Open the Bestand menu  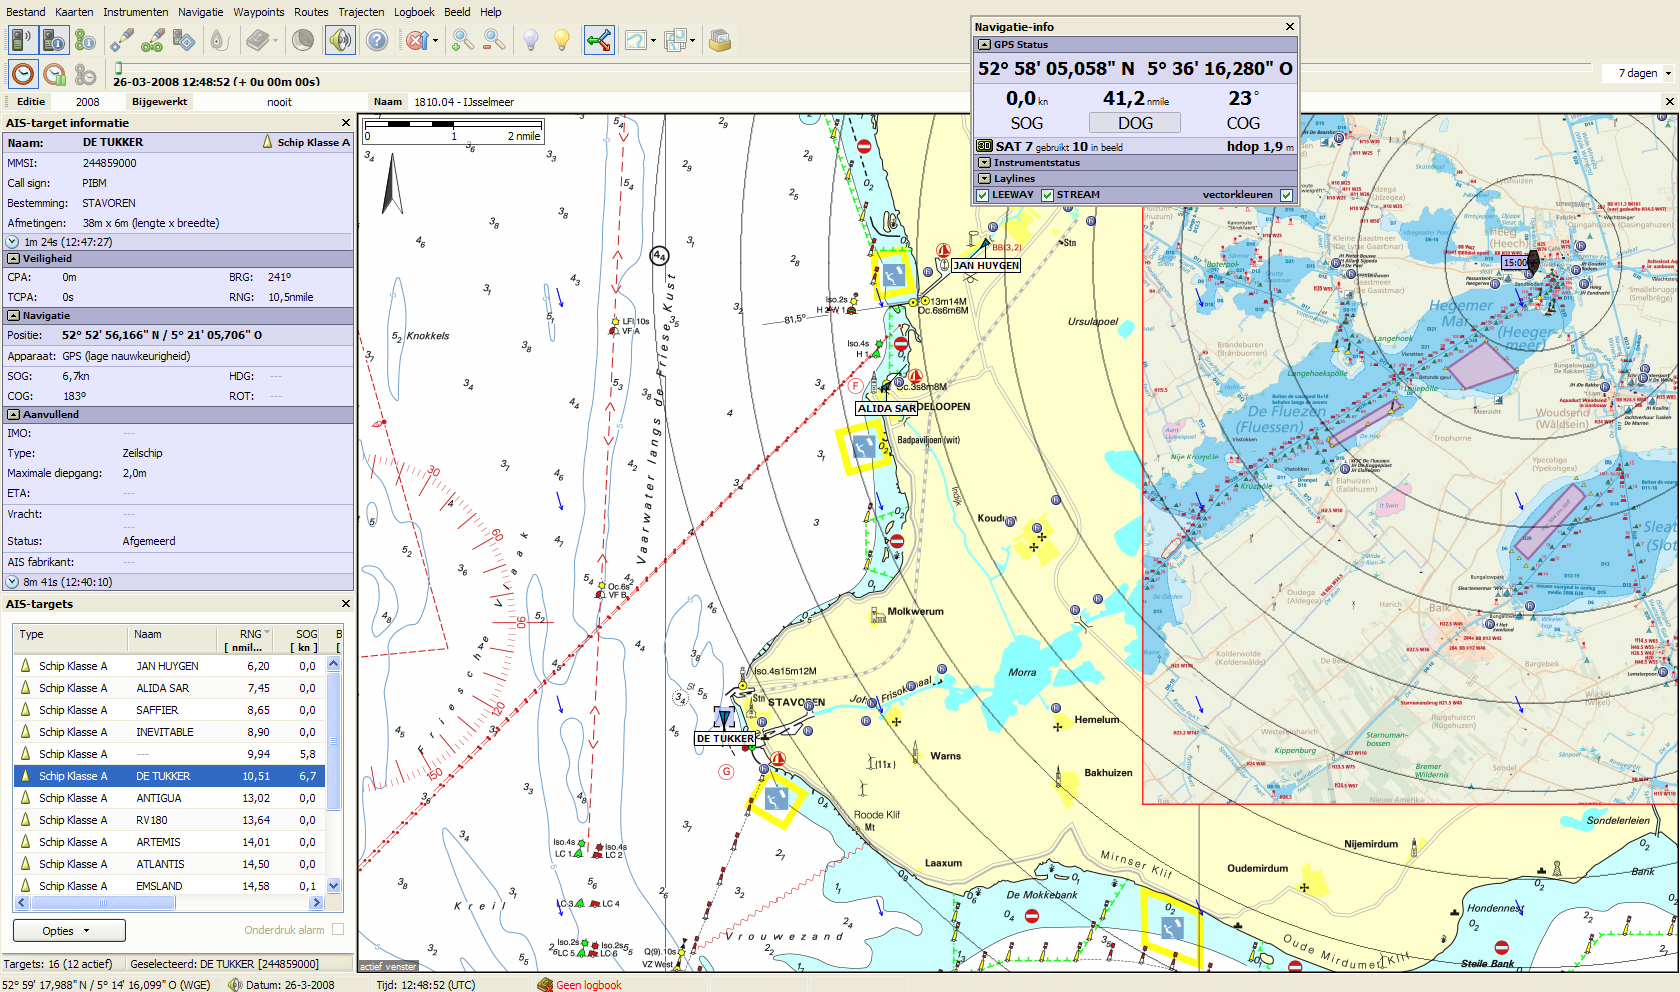coord(26,12)
